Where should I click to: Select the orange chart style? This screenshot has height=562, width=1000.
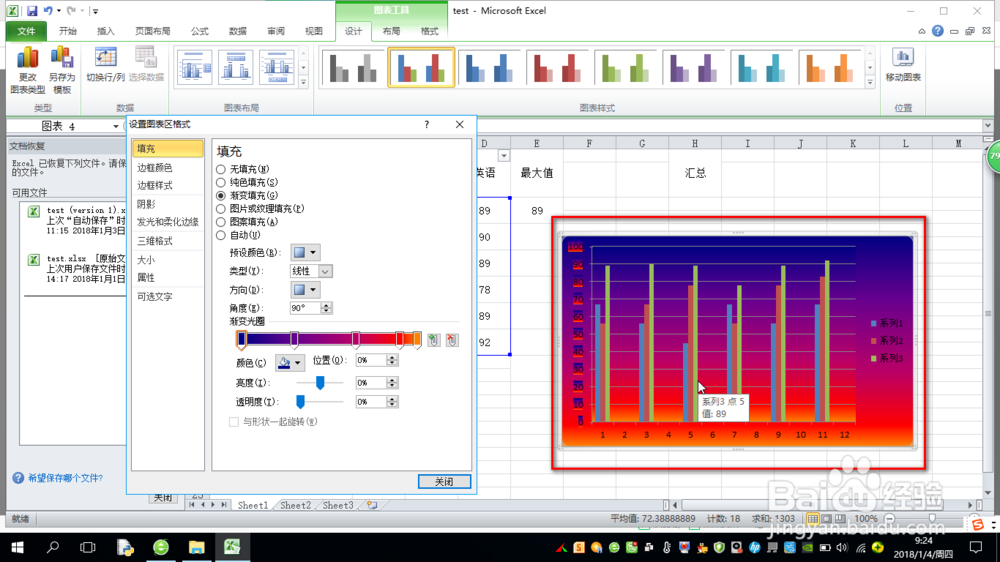click(x=830, y=67)
